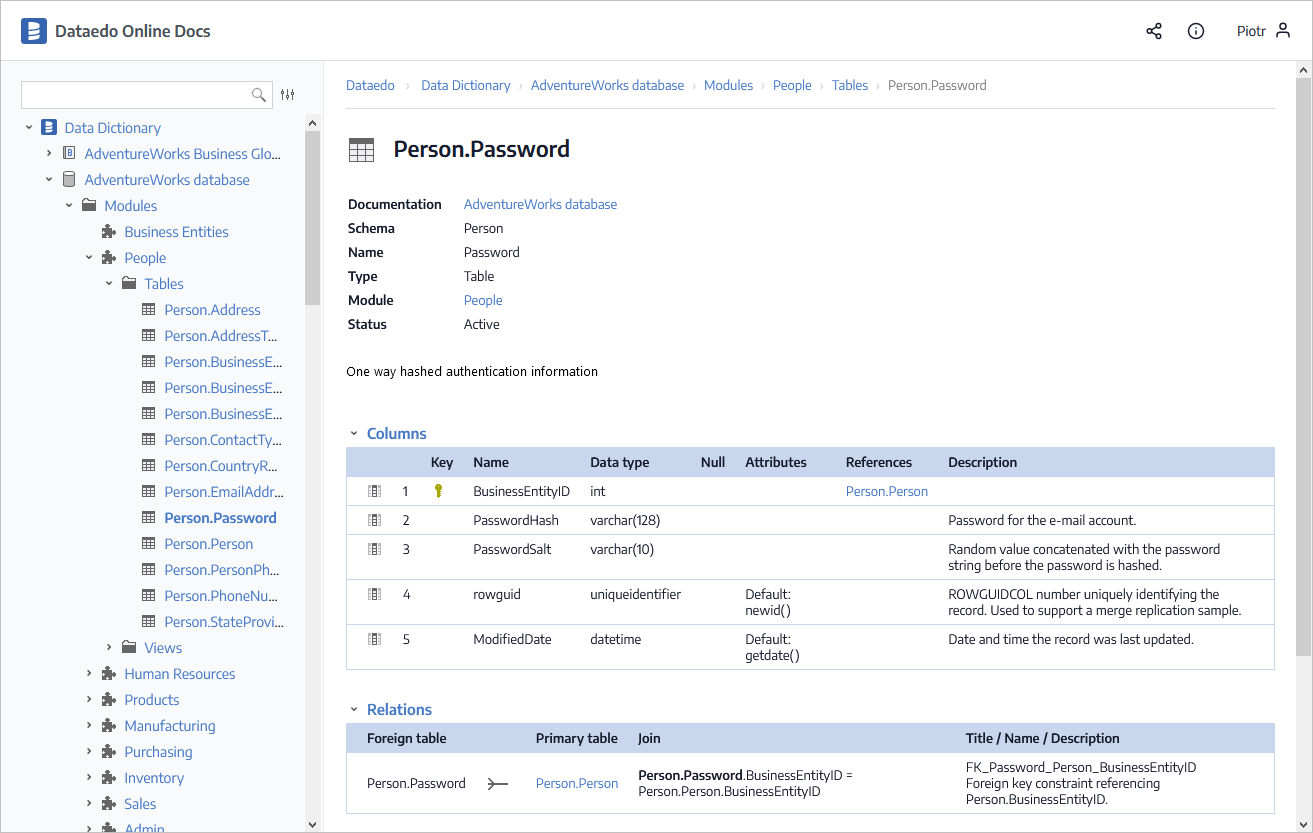Click the Business Entities puzzle icon
This screenshot has width=1313, height=833.
coord(109,232)
